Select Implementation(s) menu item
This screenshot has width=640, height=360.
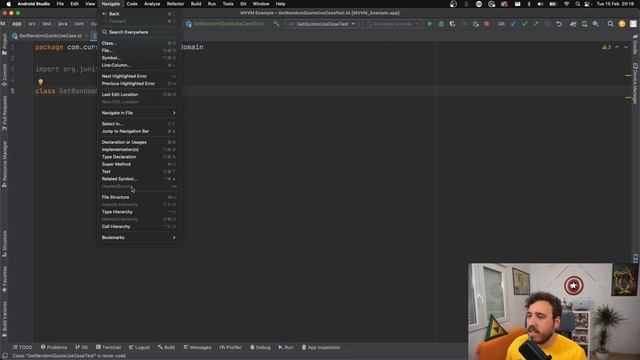(x=139, y=150)
